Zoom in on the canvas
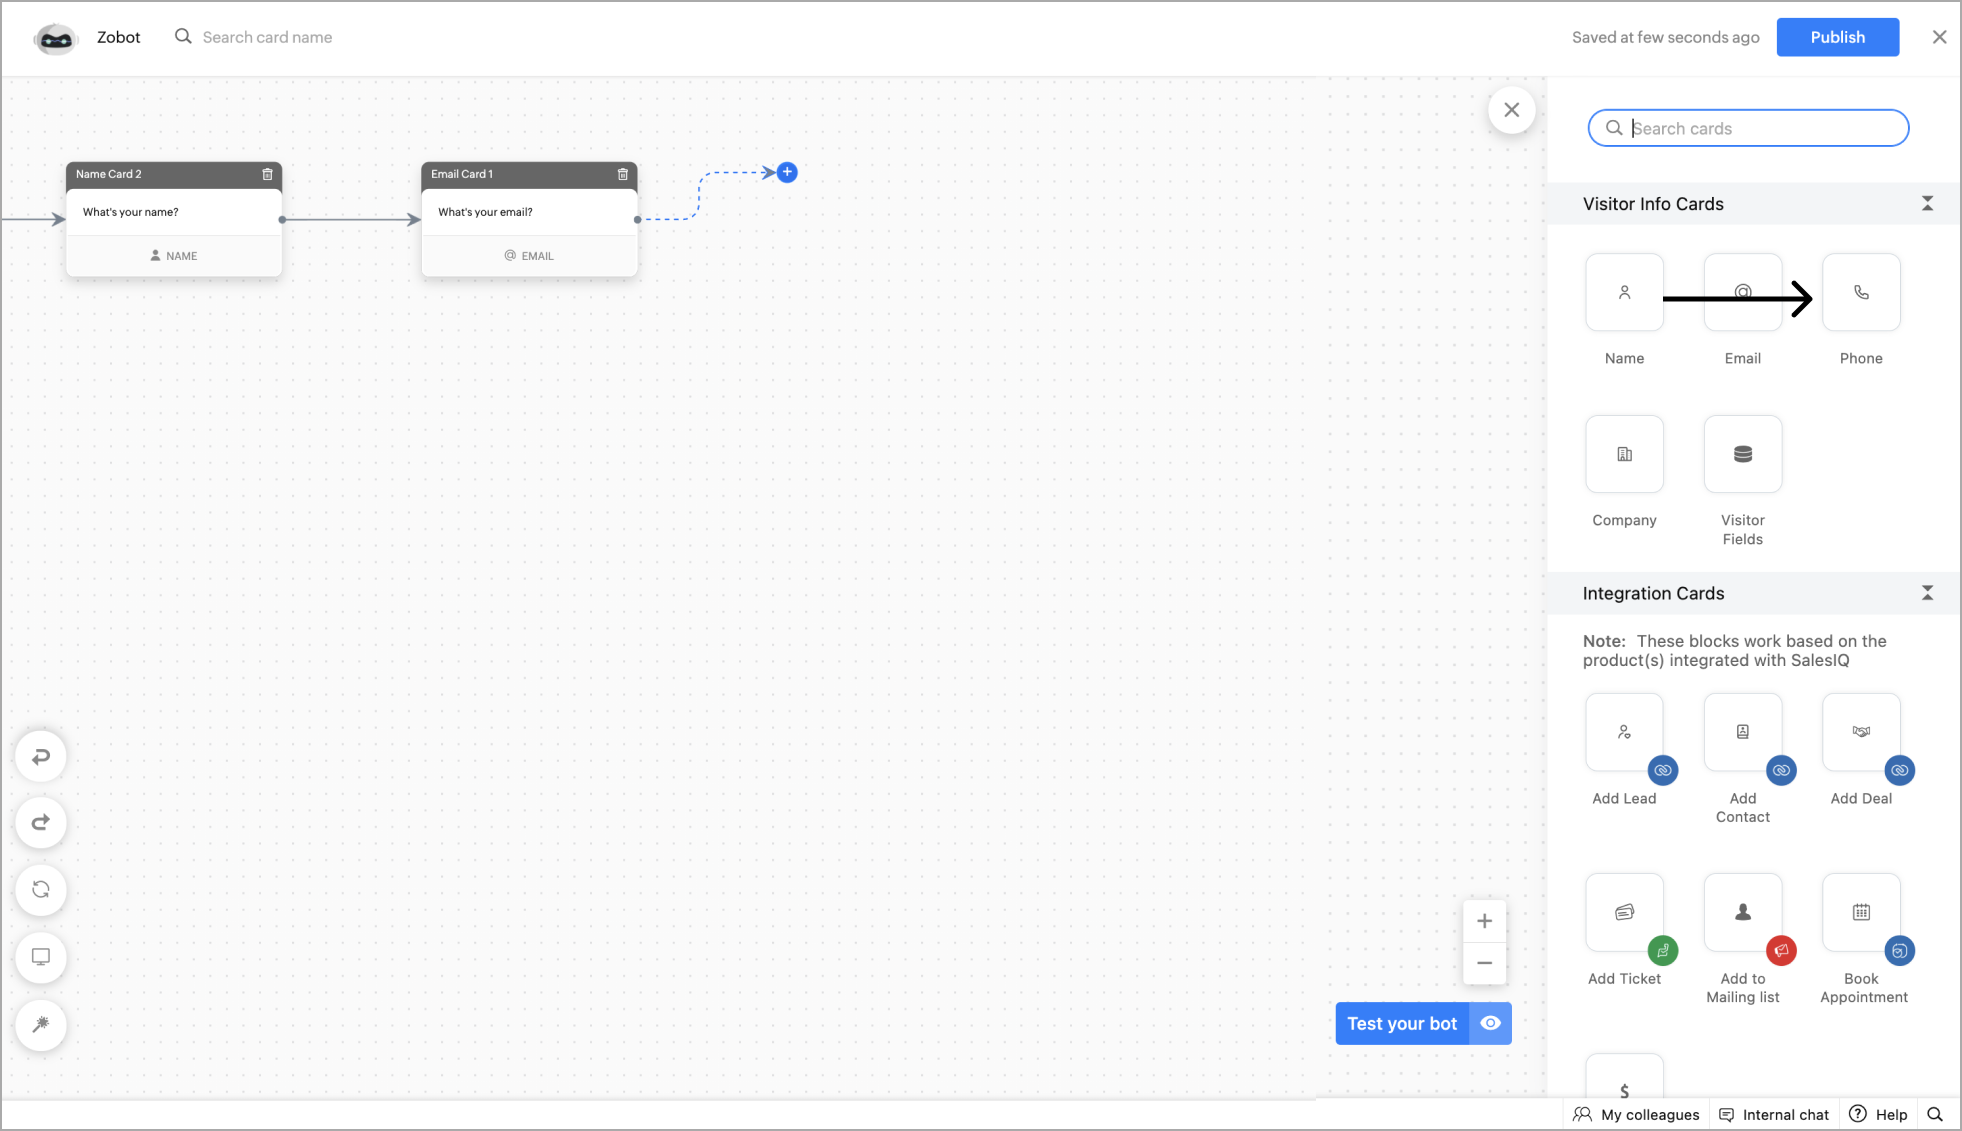The height and width of the screenshot is (1131, 1962). 1484,921
